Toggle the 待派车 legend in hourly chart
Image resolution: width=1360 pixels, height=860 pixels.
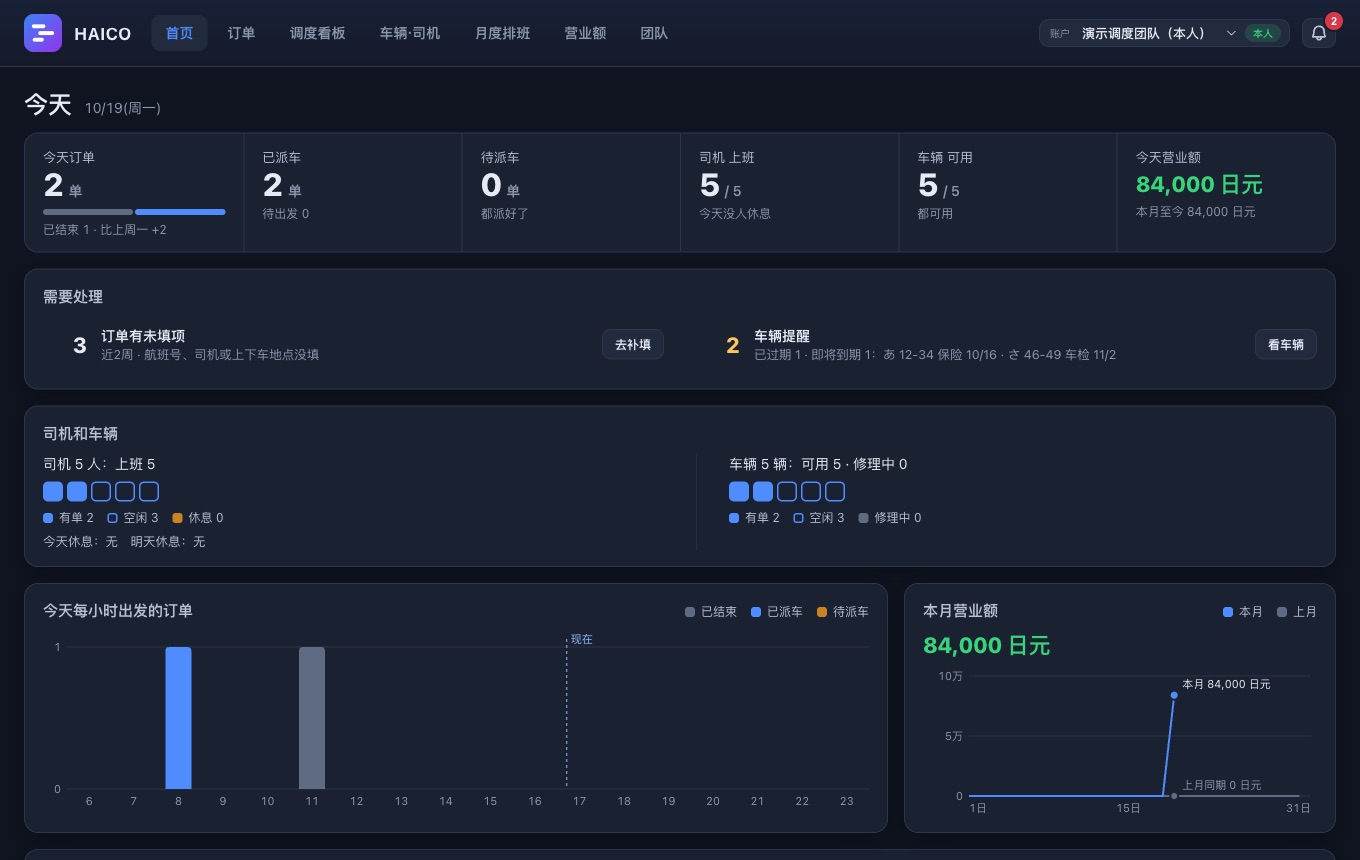(843, 612)
